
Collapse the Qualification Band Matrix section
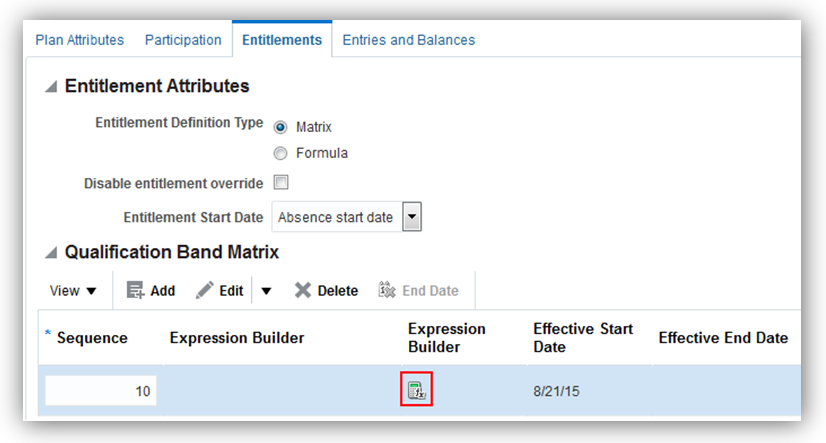51,252
